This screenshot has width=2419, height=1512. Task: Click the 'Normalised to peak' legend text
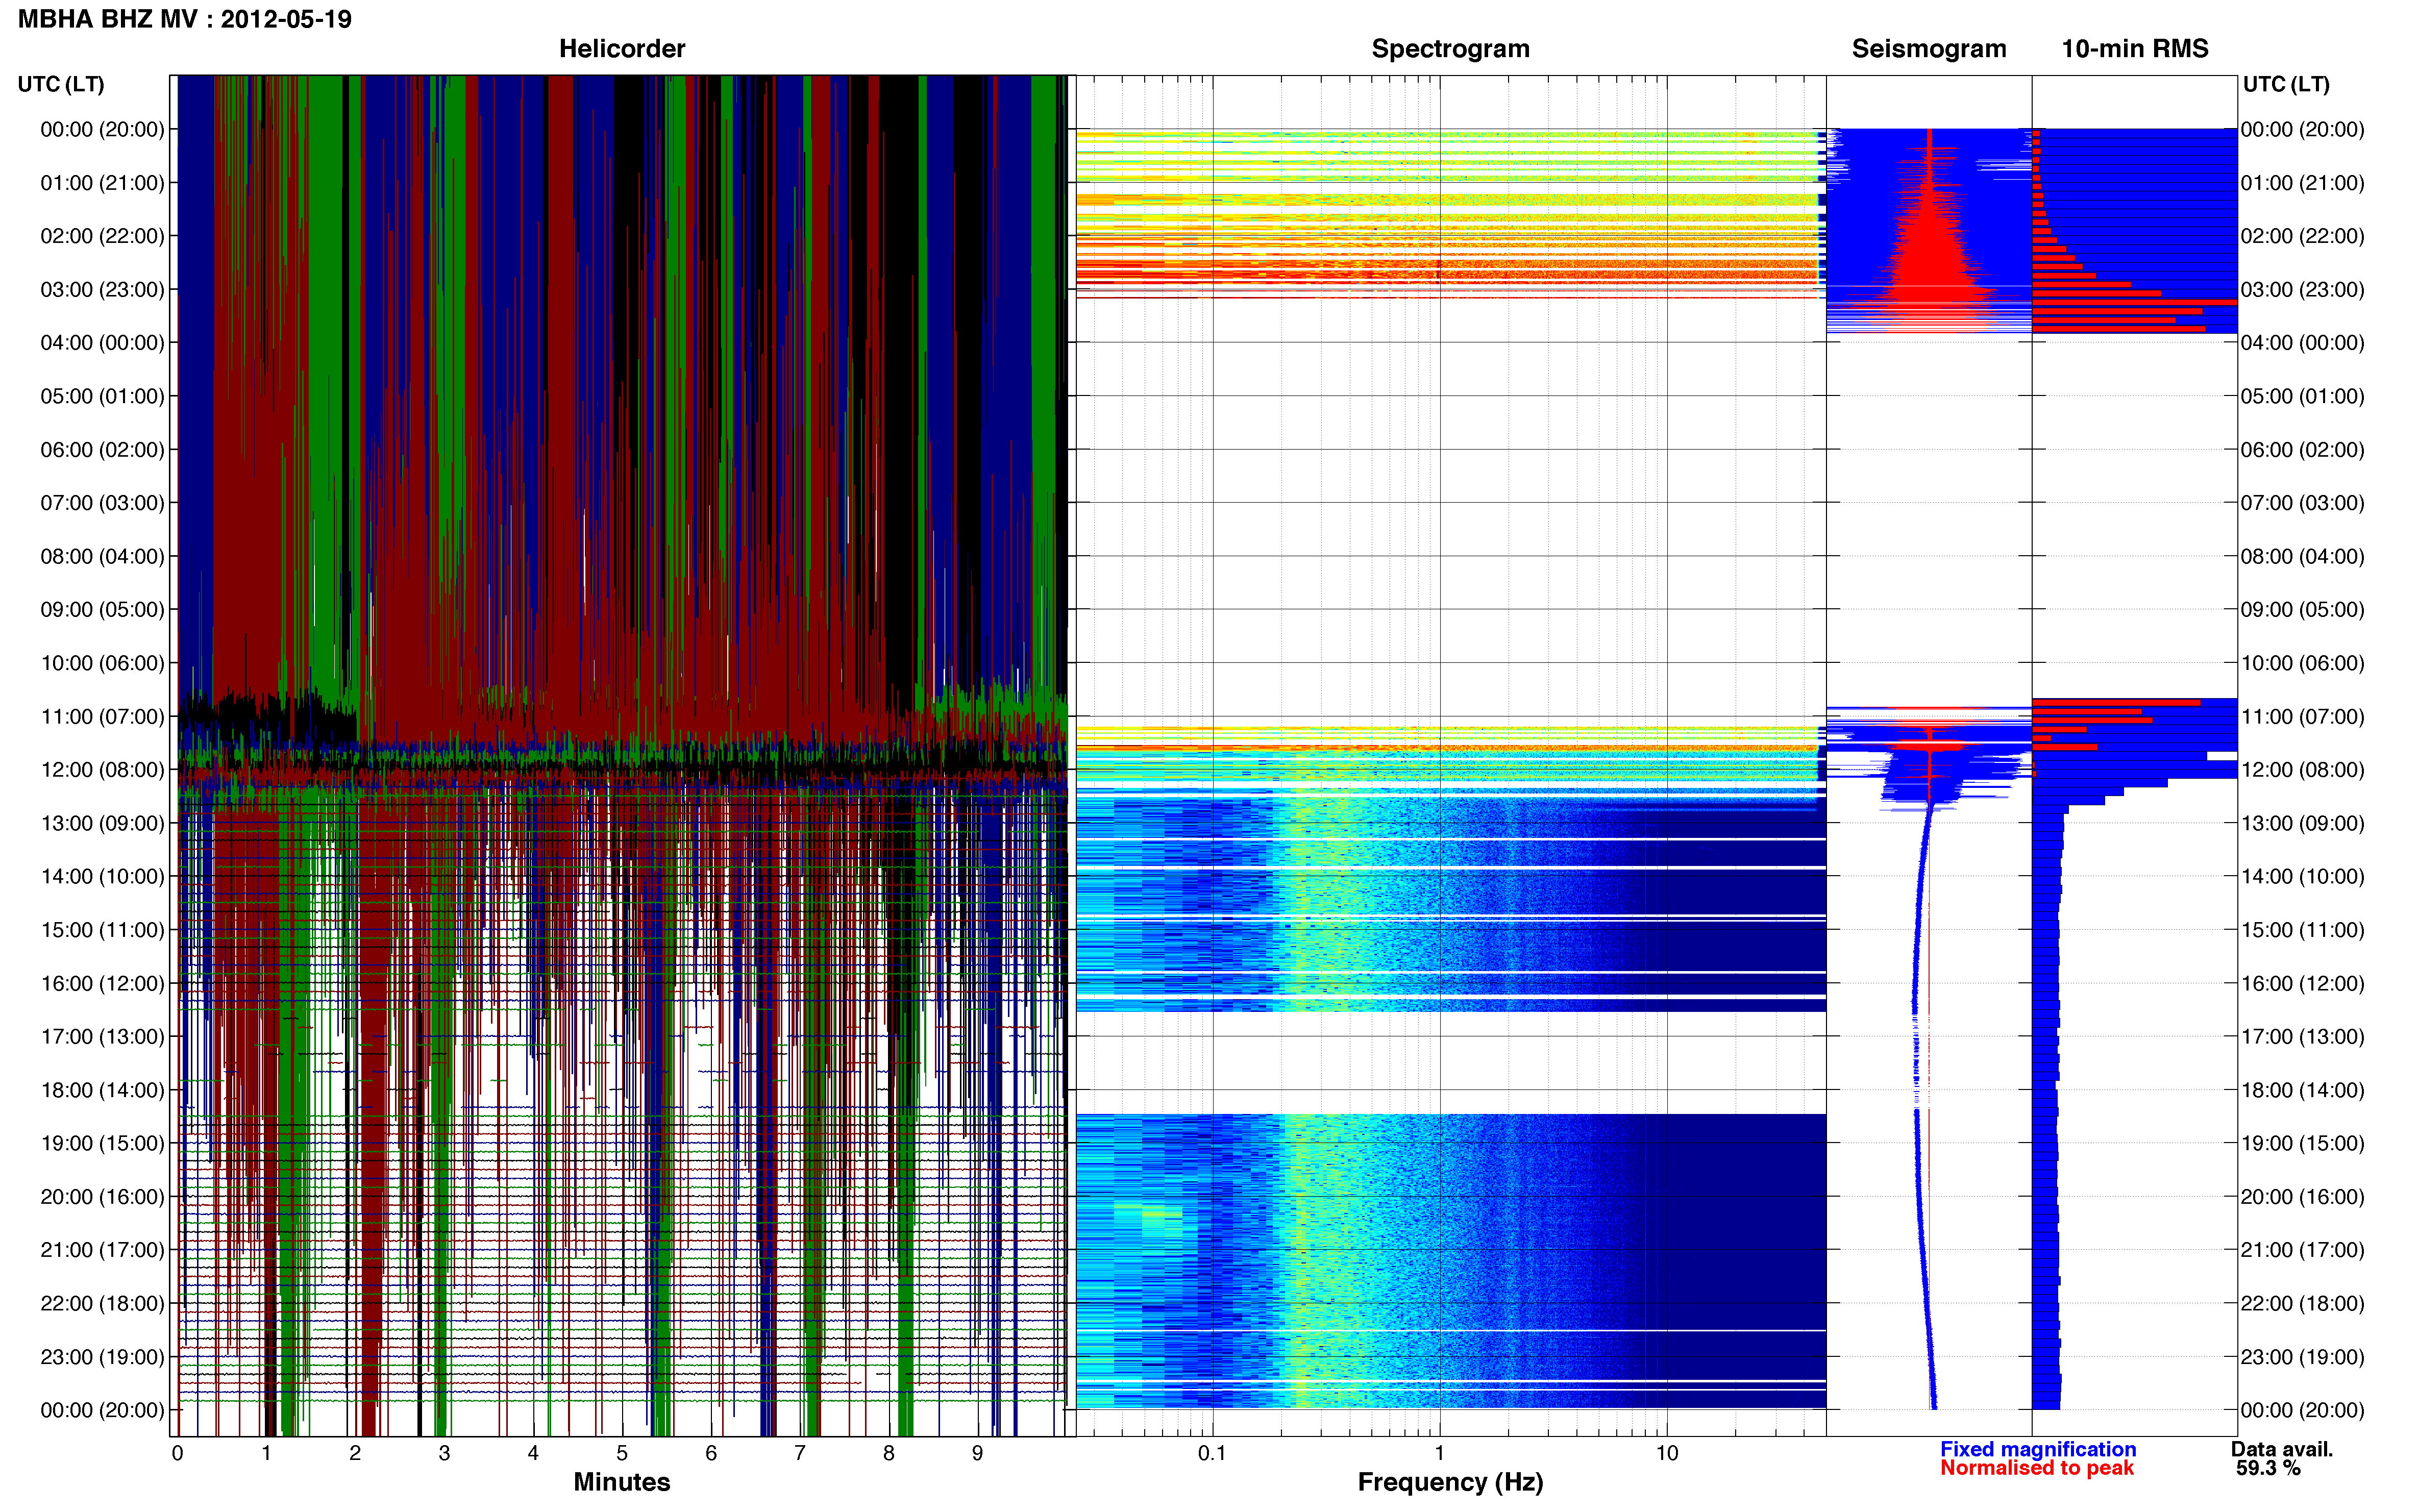click(2037, 1468)
